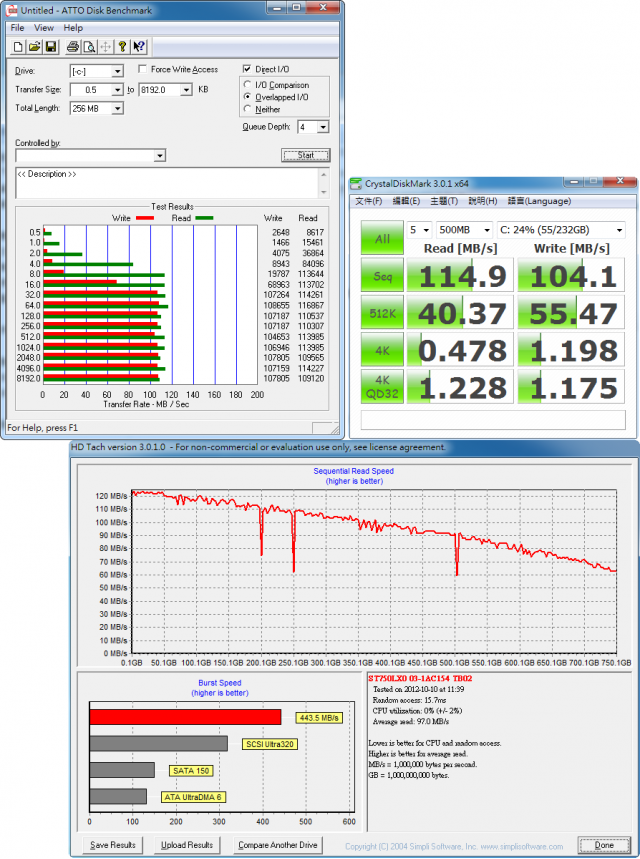Screen dimensions: 640x859
Task: Click the four-arrow move icon in ATTO toolbar
Action: tap(105, 47)
